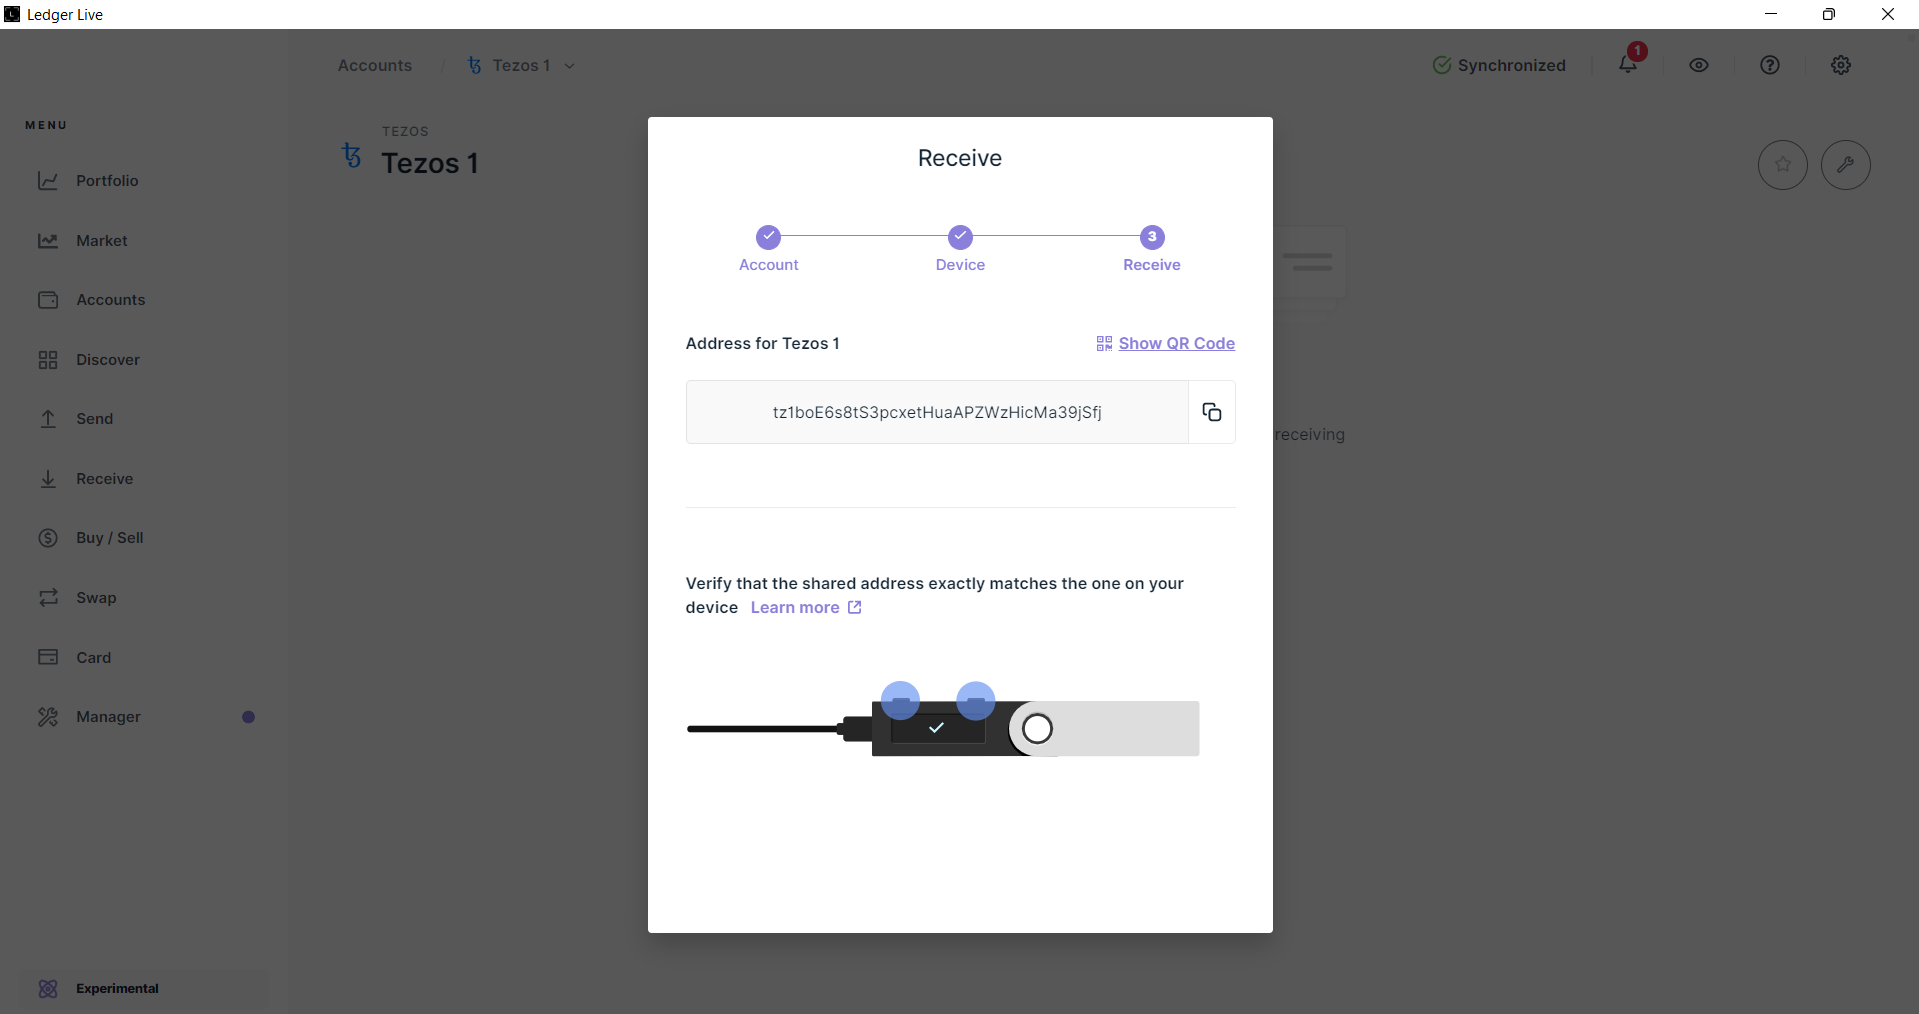Click the Tezos 1 account title
Image resolution: width=1919 pixels, height=1014 pixels.
pos(430,163)
